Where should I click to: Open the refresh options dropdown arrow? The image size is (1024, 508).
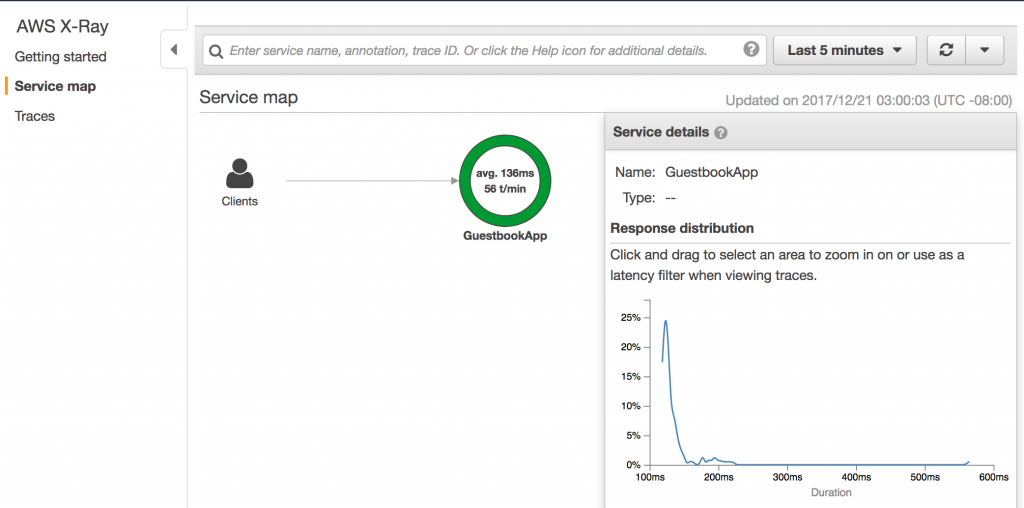click(x=985, y=50)
